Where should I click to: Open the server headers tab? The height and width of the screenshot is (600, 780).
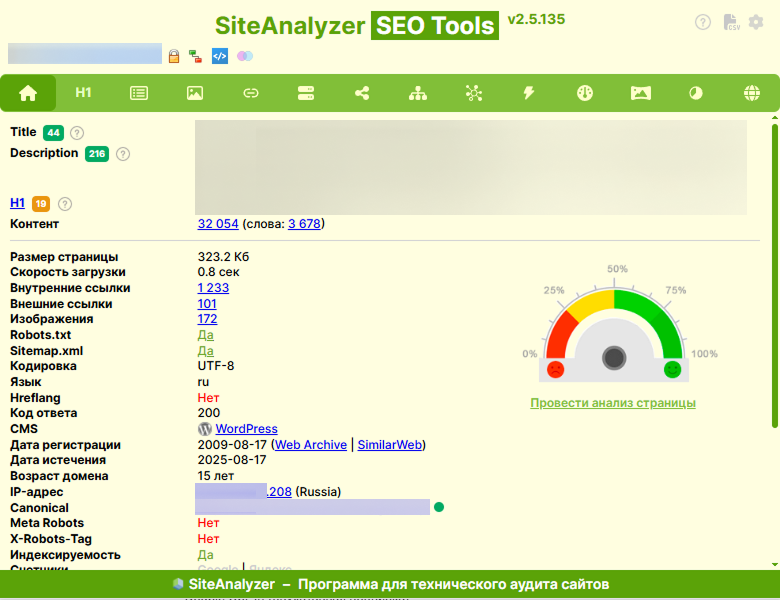(306, 93)
